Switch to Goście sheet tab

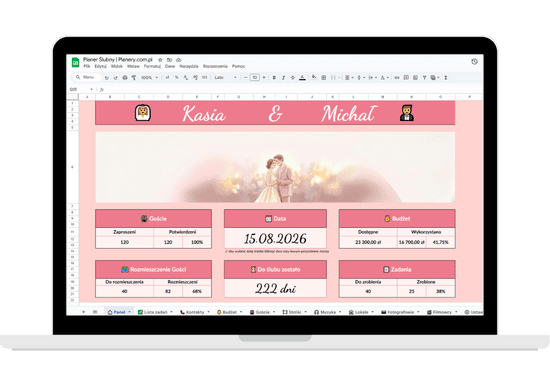click(262, 312)
